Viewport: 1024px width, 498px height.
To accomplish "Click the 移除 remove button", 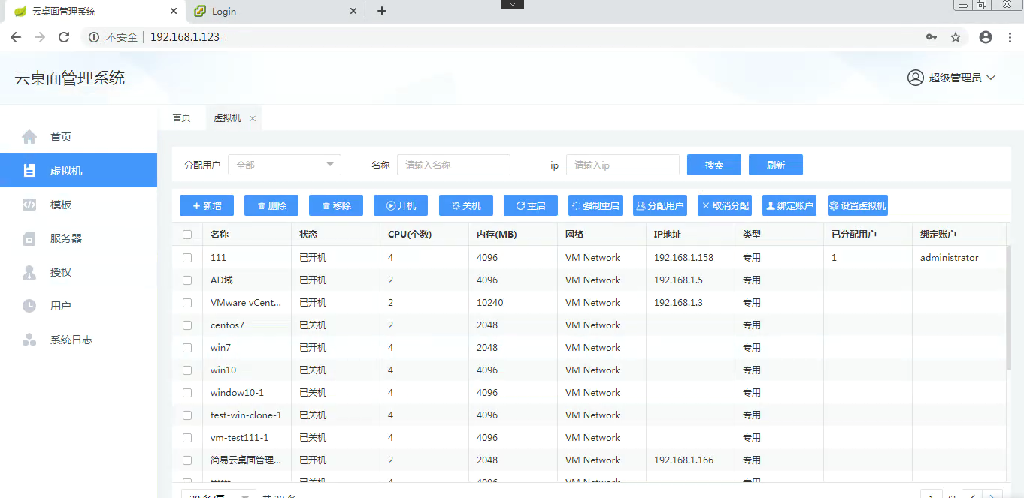I will tap(336, 206).
